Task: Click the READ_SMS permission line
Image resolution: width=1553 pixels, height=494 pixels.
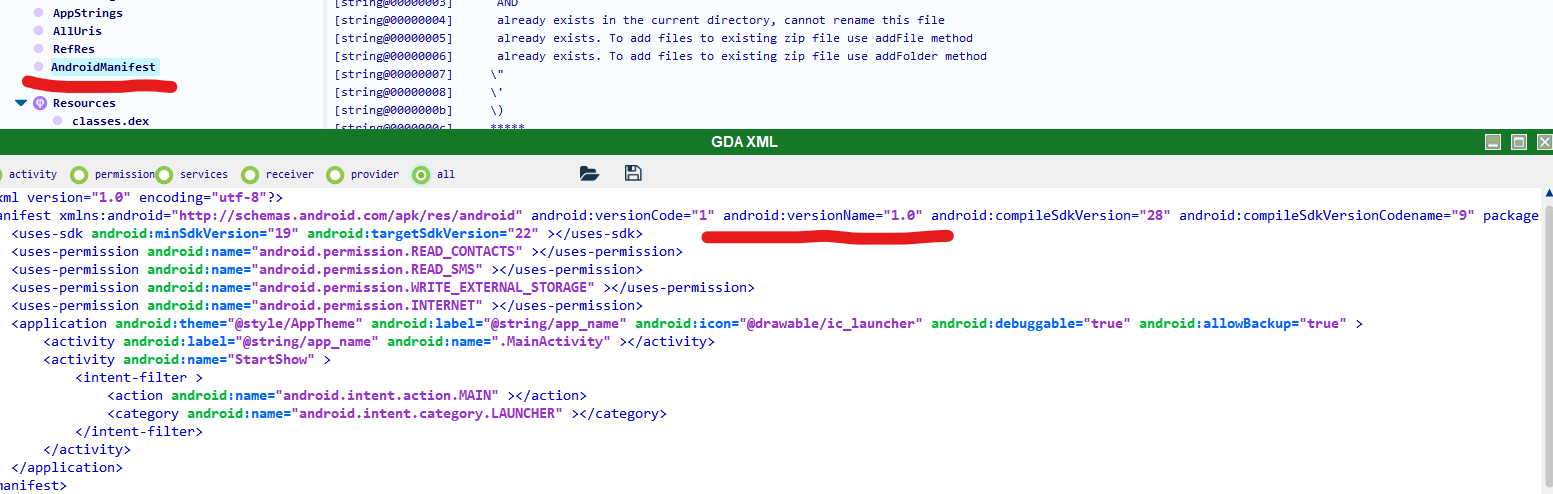Action: coord(327,269)
